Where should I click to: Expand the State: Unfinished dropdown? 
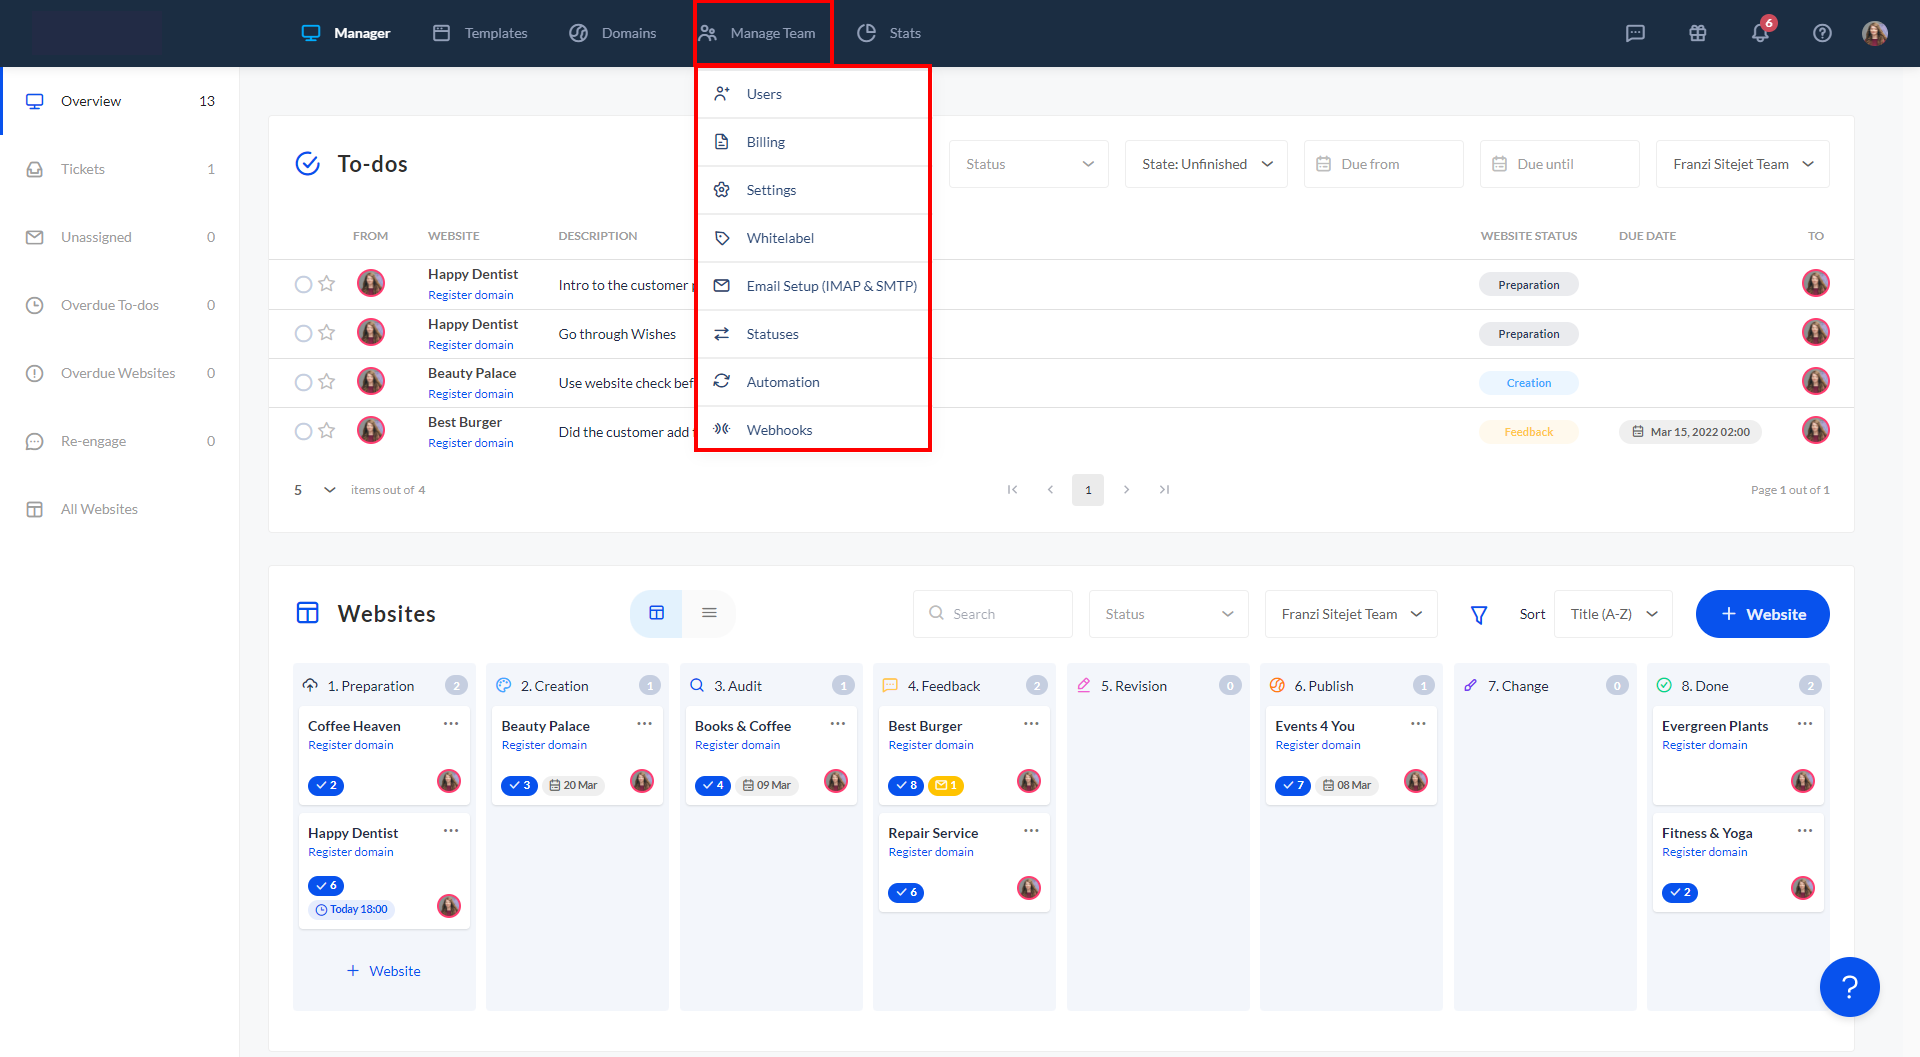[1206, 164]
